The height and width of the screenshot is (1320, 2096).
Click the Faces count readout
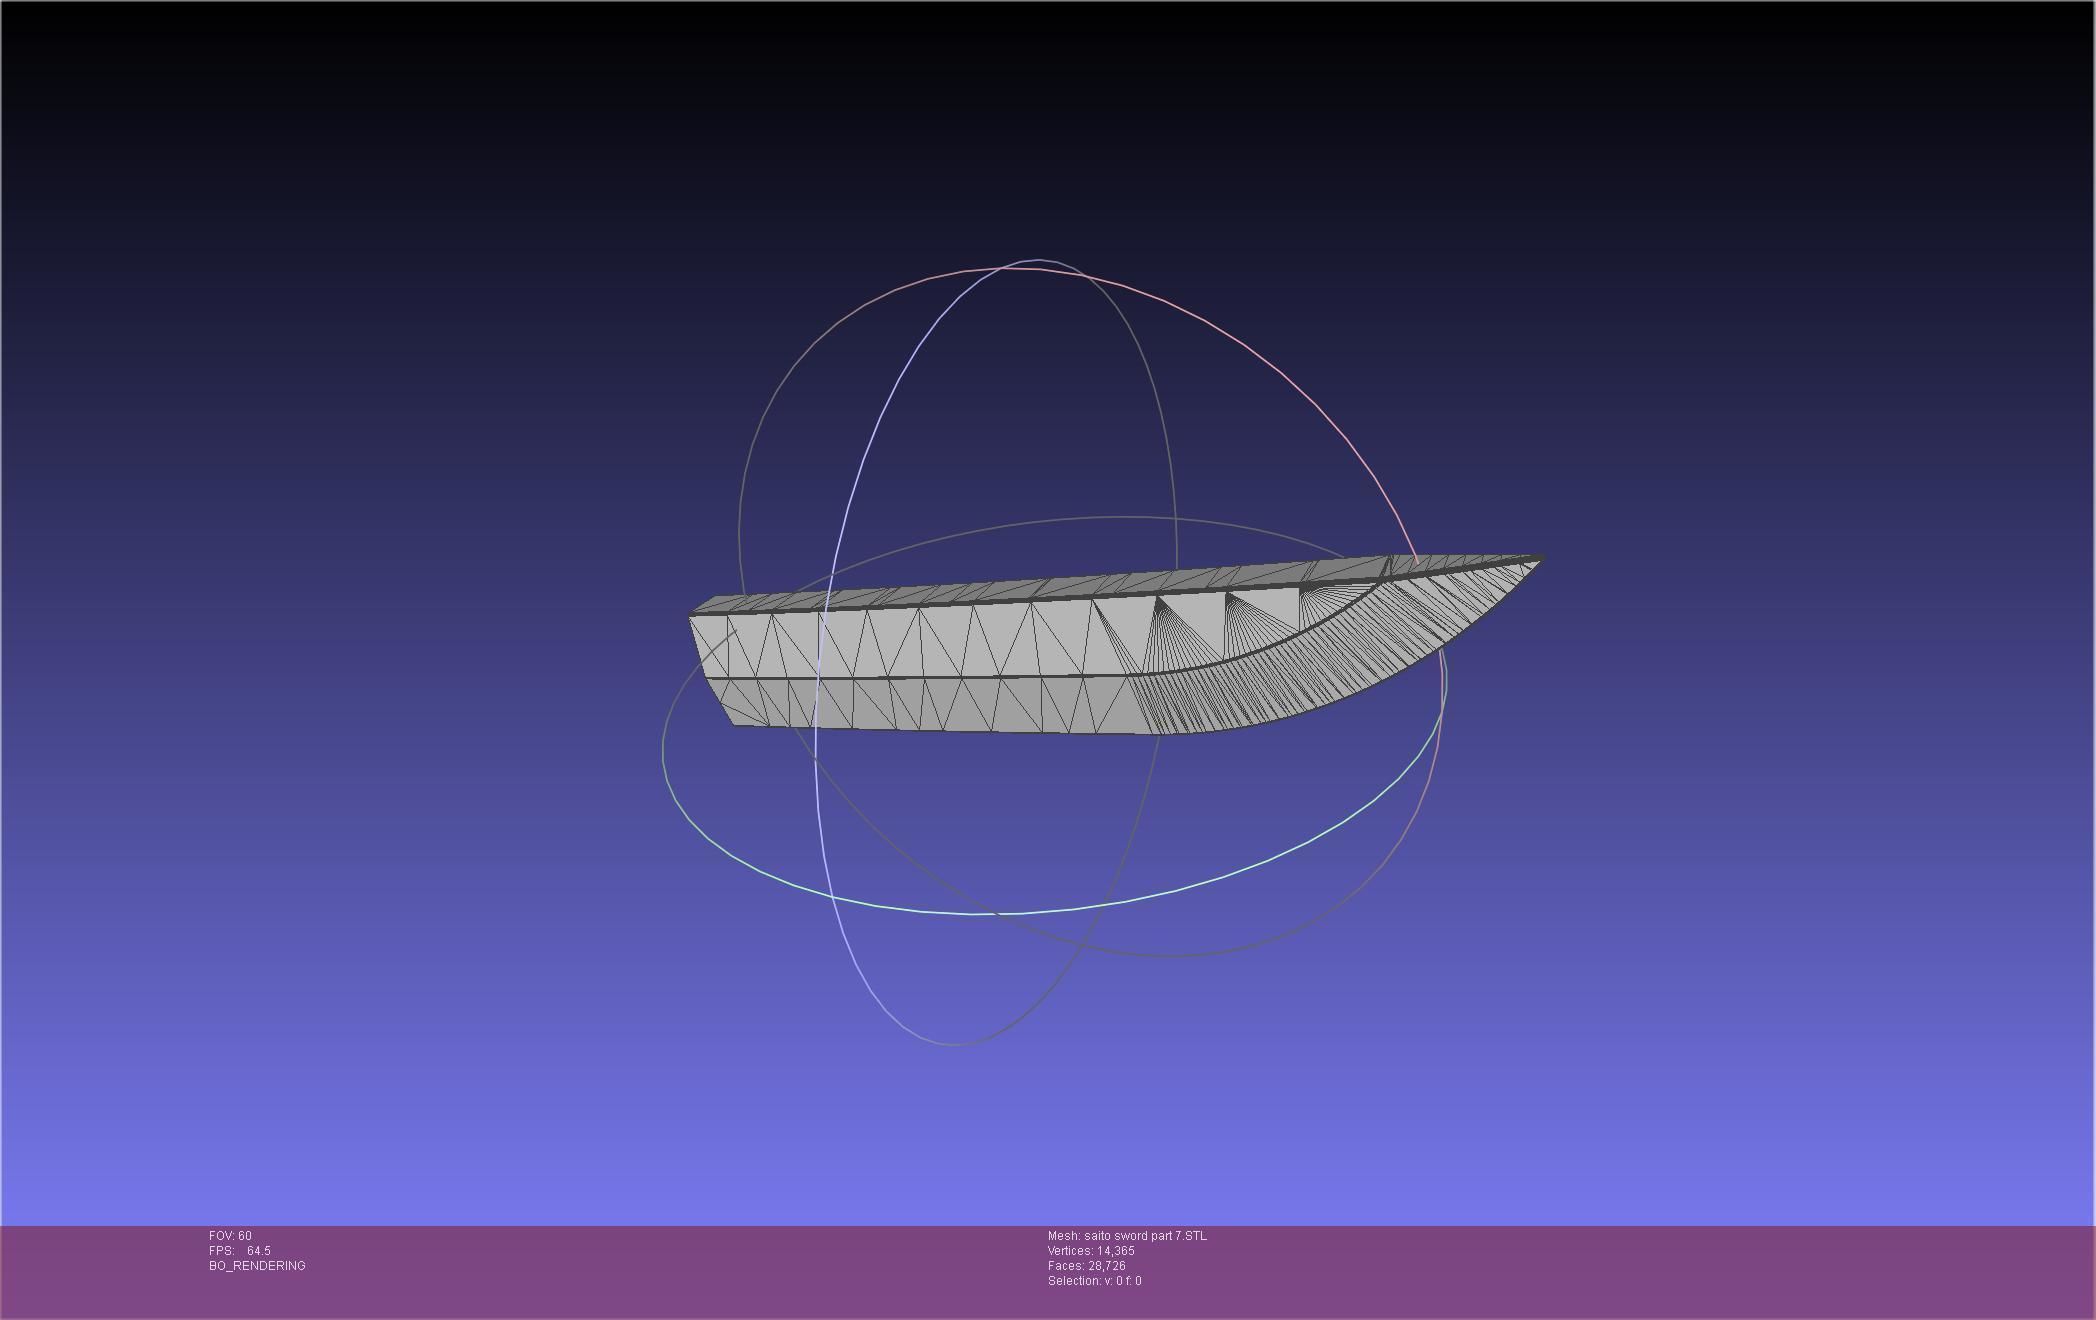coord(1086,1266)
